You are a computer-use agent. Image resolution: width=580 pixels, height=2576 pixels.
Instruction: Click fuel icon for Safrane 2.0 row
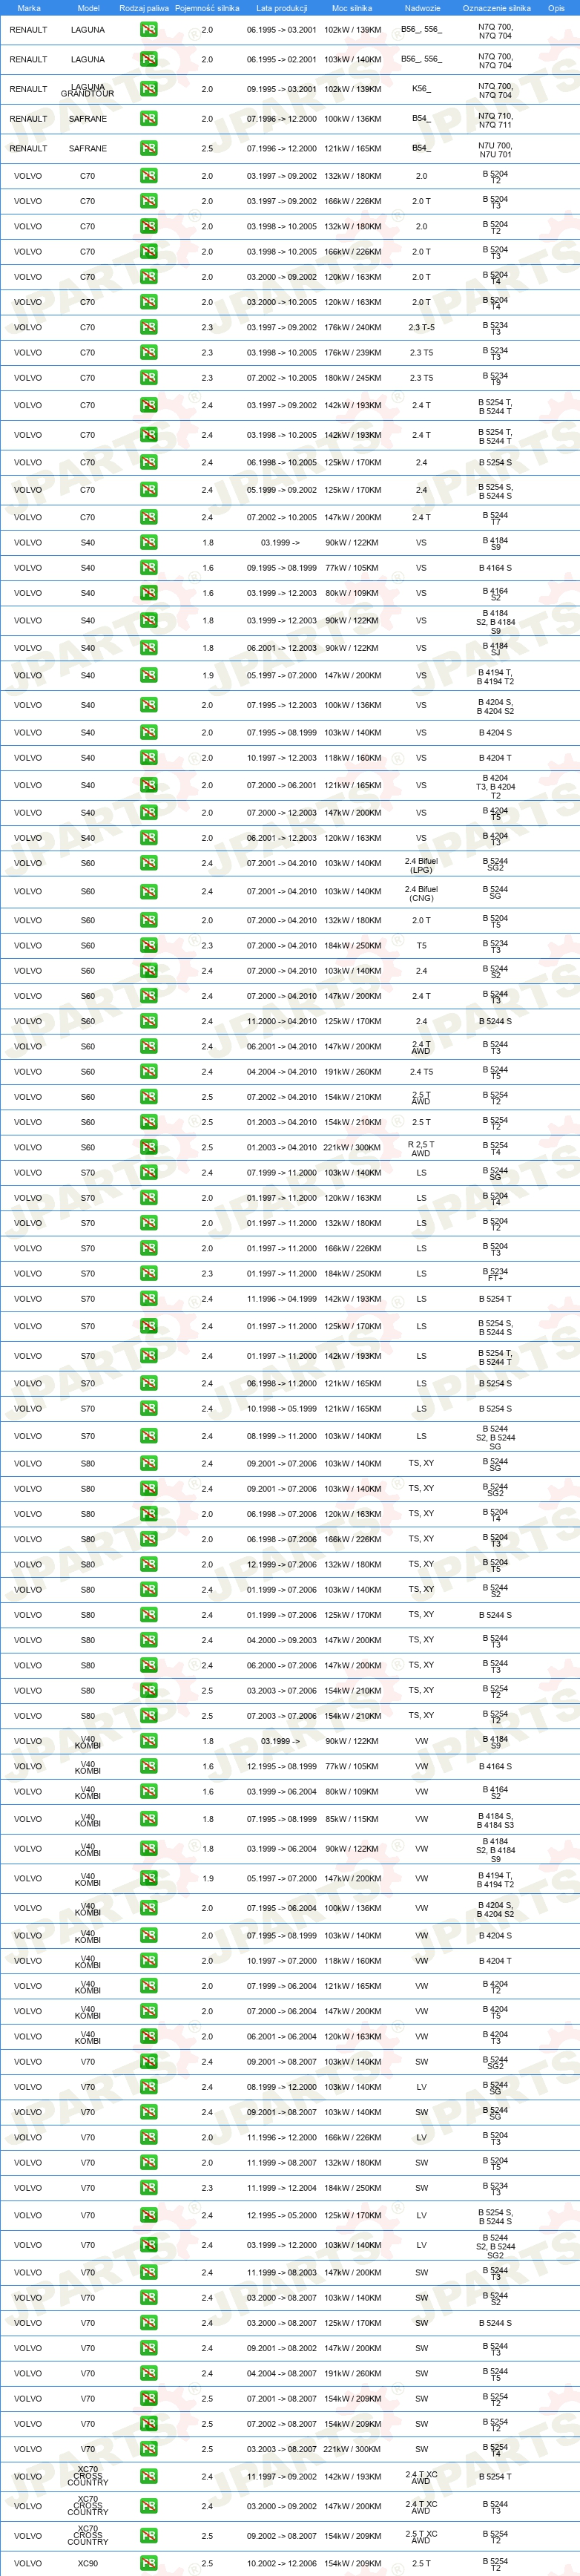(x=148, y=119)
